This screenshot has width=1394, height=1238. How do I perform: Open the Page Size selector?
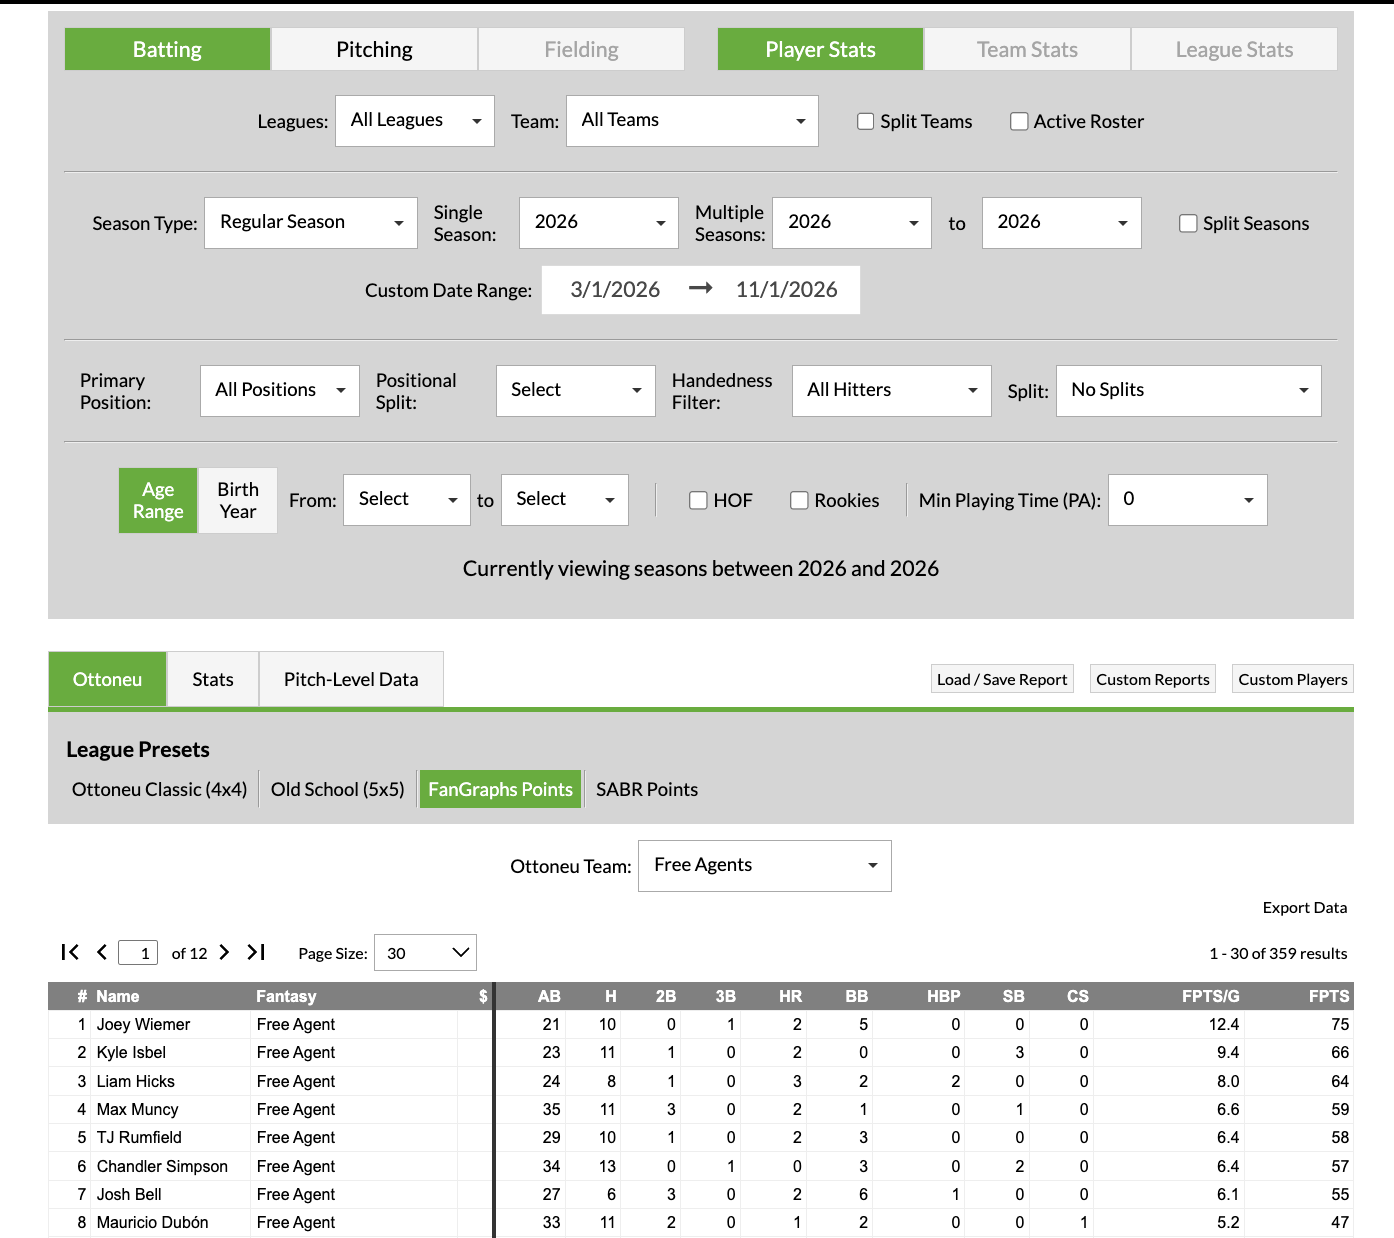point(425,953)
